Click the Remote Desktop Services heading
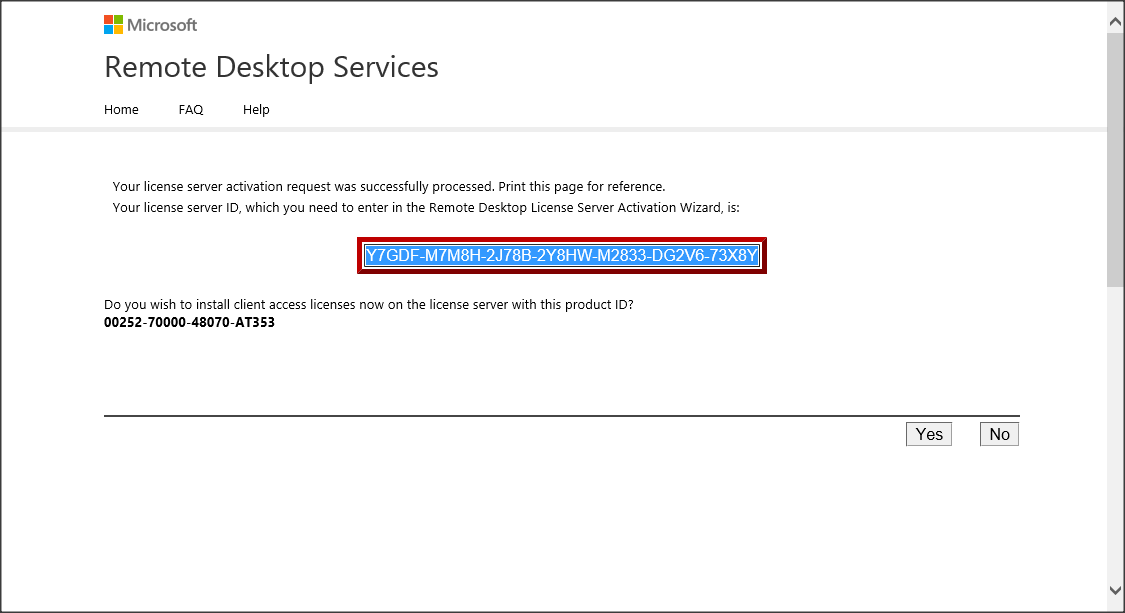 tap(271, 67)
